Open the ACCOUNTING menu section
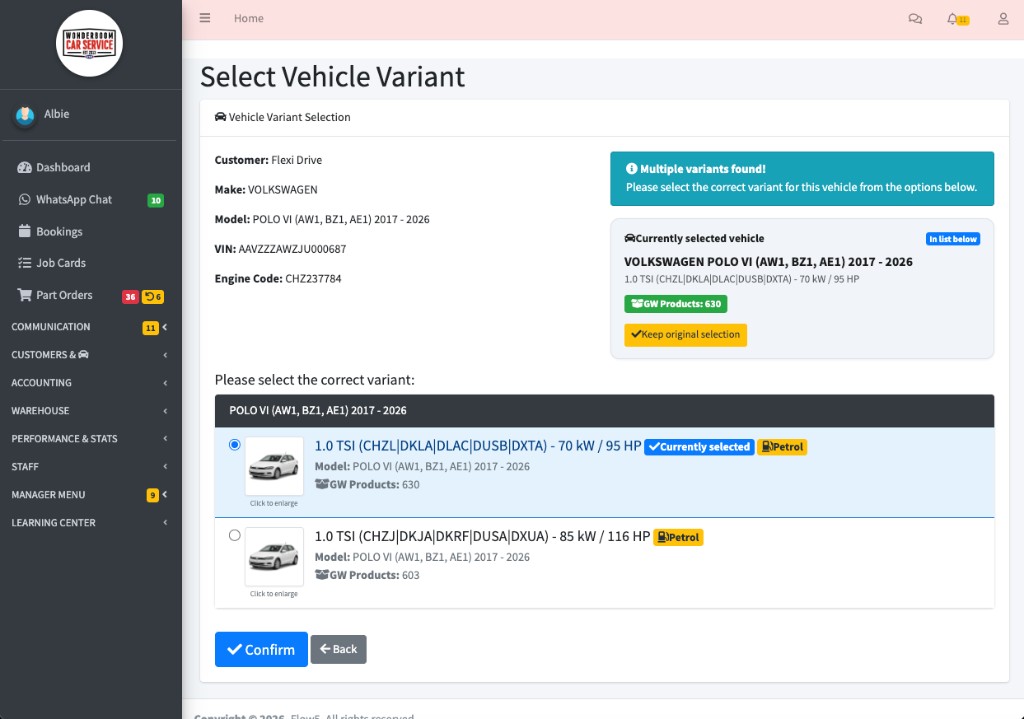The width and height of the screenshot is (1024, 719). tap(89, 383)
